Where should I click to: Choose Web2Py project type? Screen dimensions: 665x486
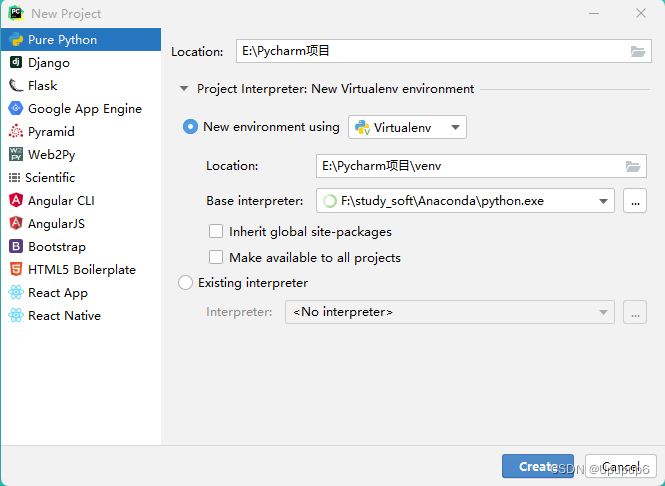coord(81,154)
